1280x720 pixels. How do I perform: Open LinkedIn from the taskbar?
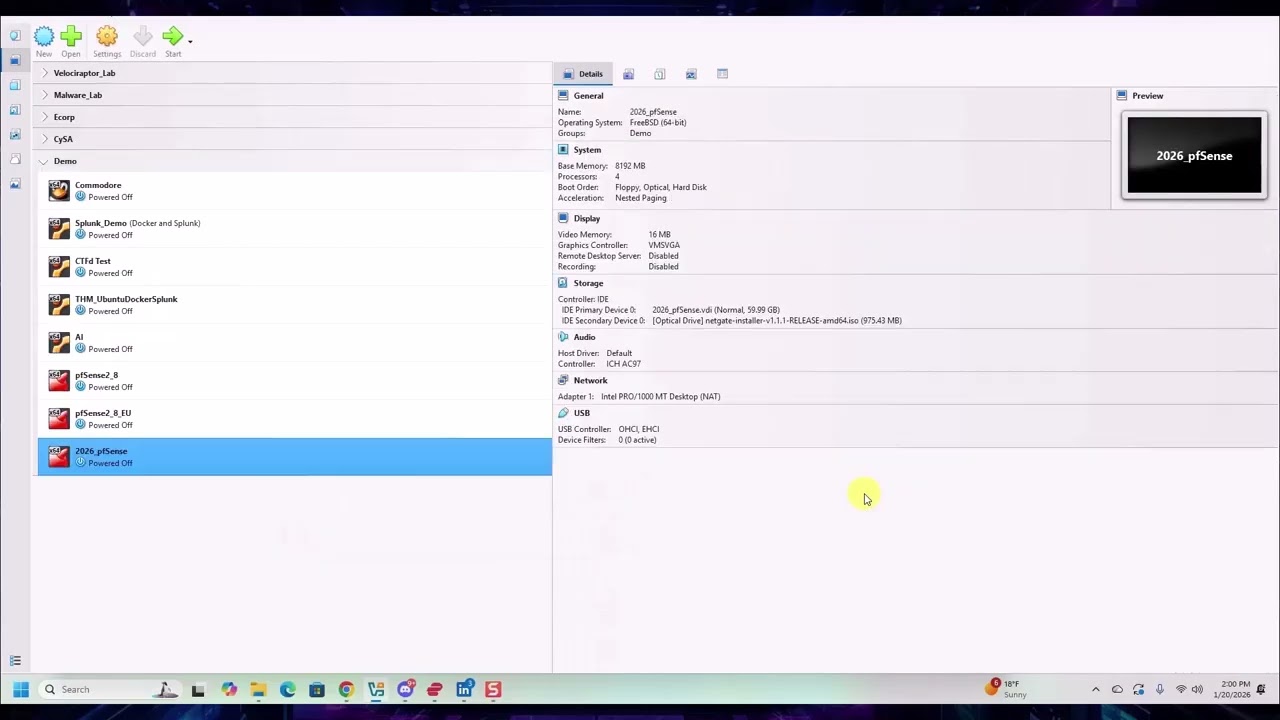pos(464,689)
